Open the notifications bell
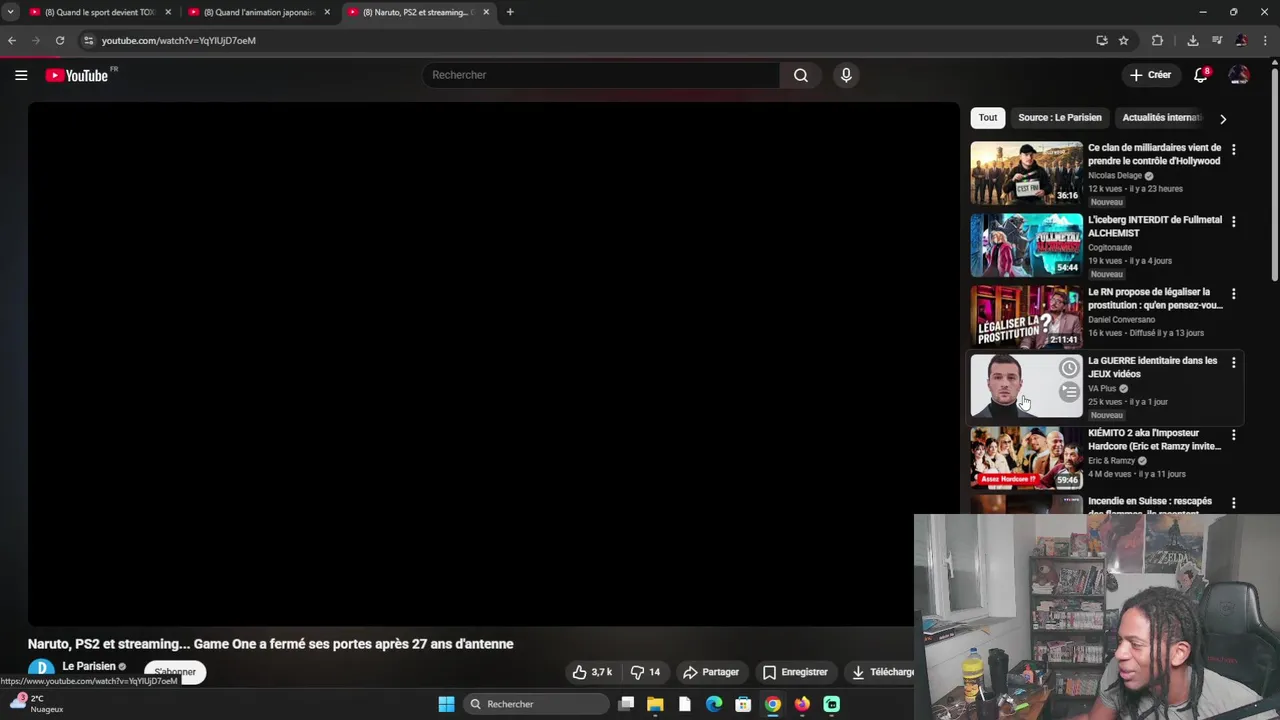 (1201, 75)
